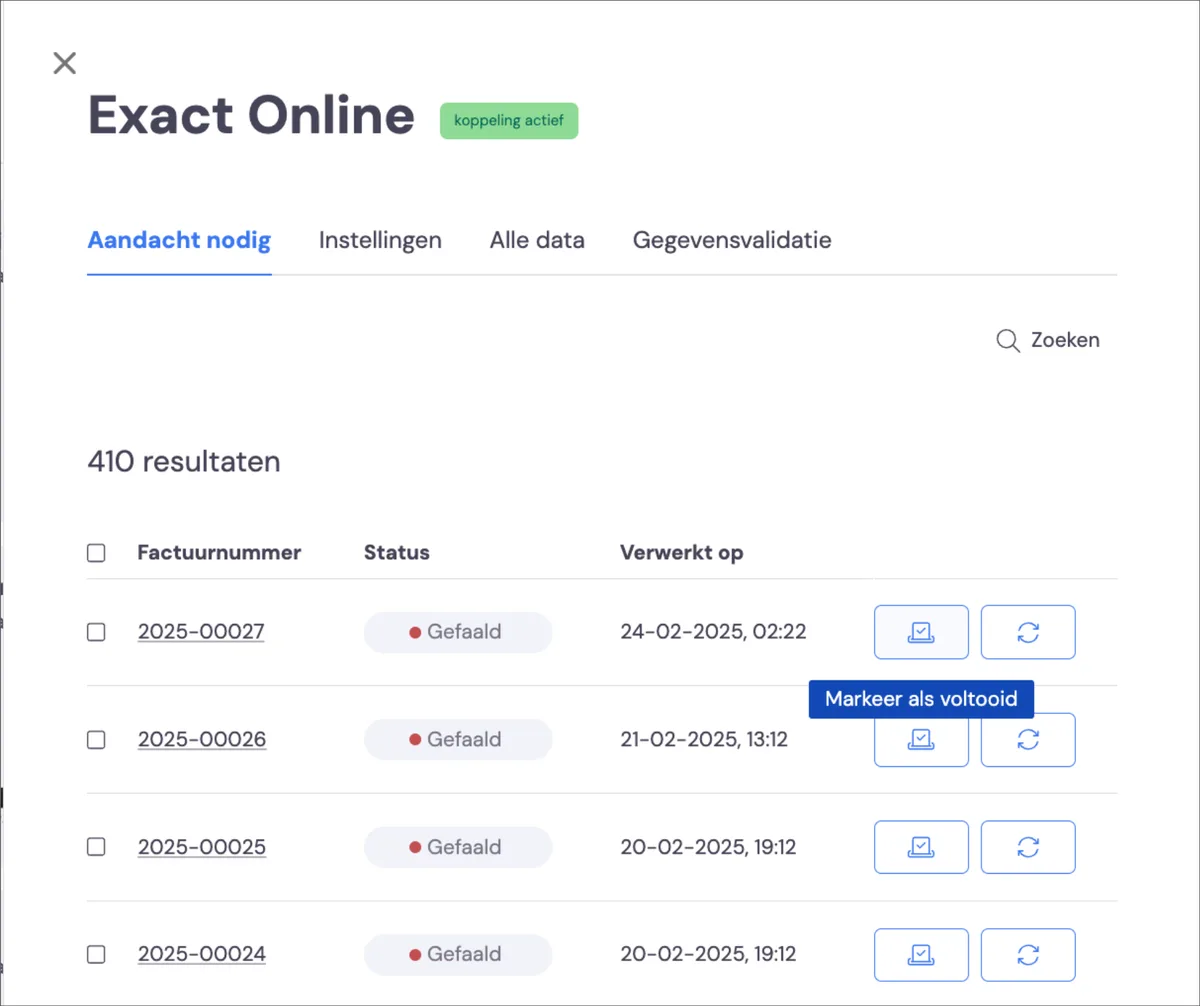Click the Gefaald status of 2025-00026
Image resolution: width=1200 pixels, height=1006 pixels.
pos(458,740)
